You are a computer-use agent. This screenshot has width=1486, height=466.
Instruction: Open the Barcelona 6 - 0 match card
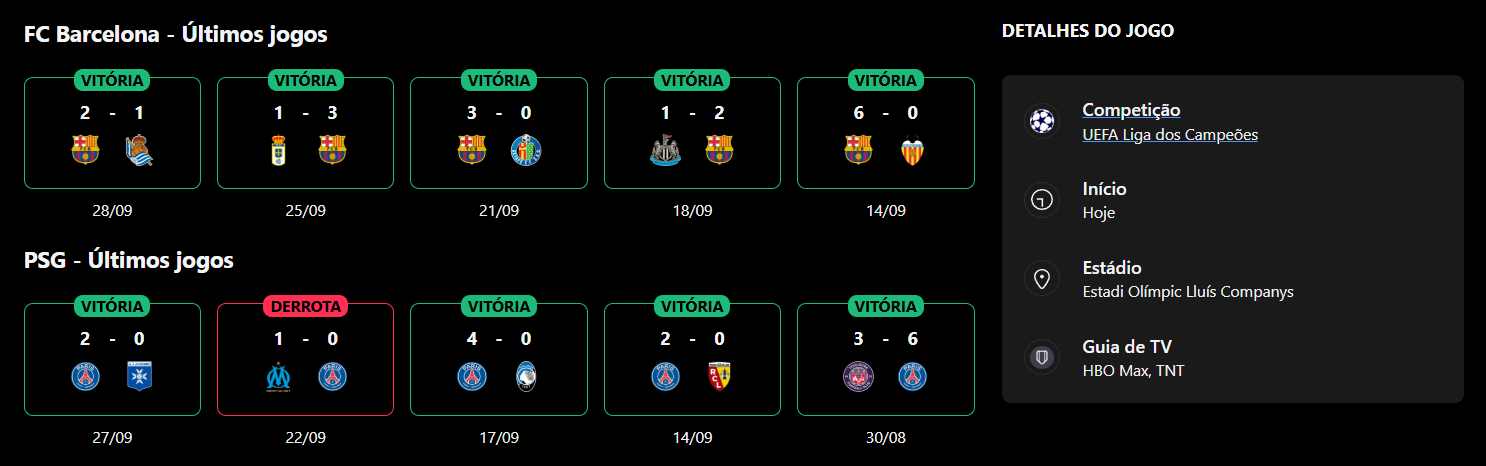[x=885, y=133]
